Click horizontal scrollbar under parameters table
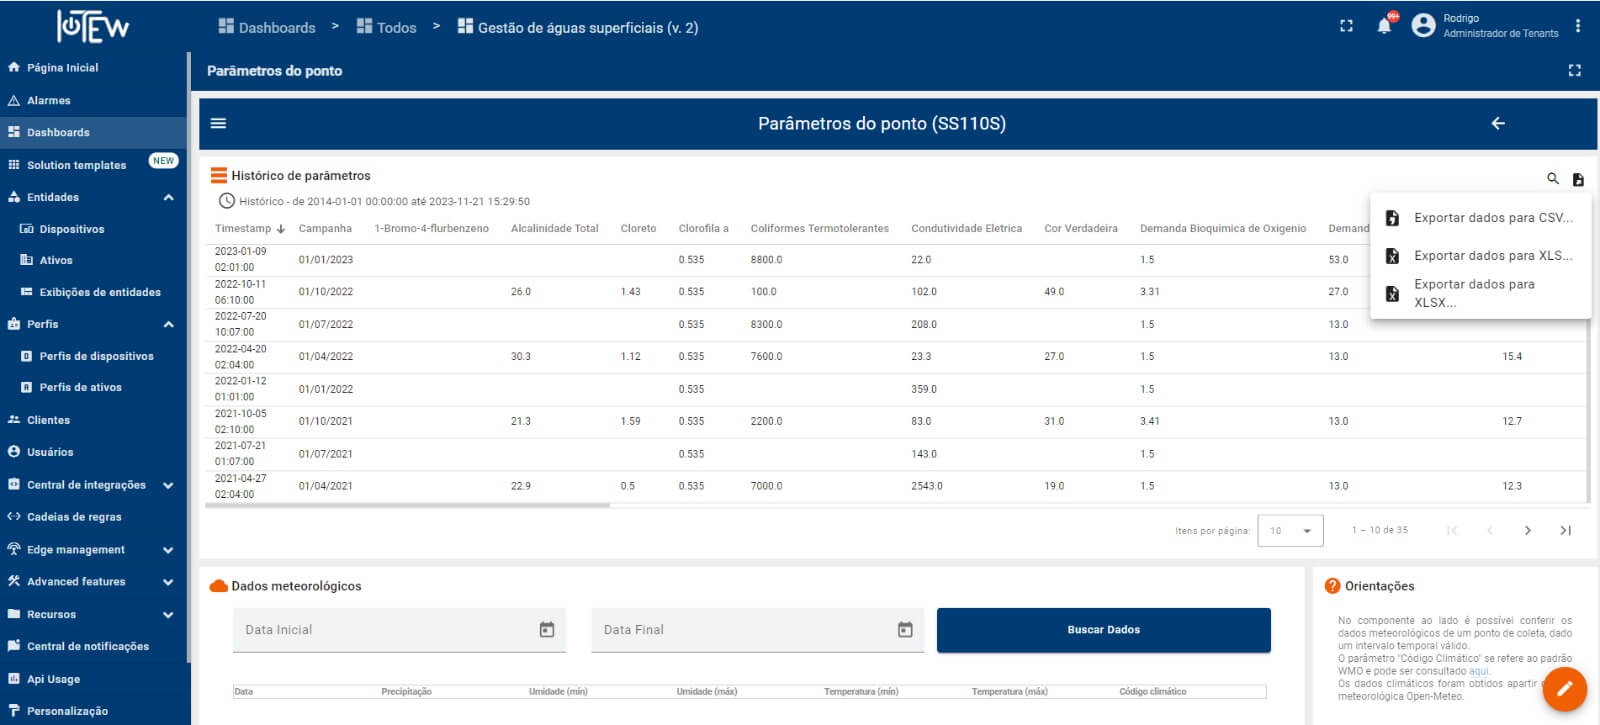The width and height of the screenshot is (1600, 725). (408, 506)
